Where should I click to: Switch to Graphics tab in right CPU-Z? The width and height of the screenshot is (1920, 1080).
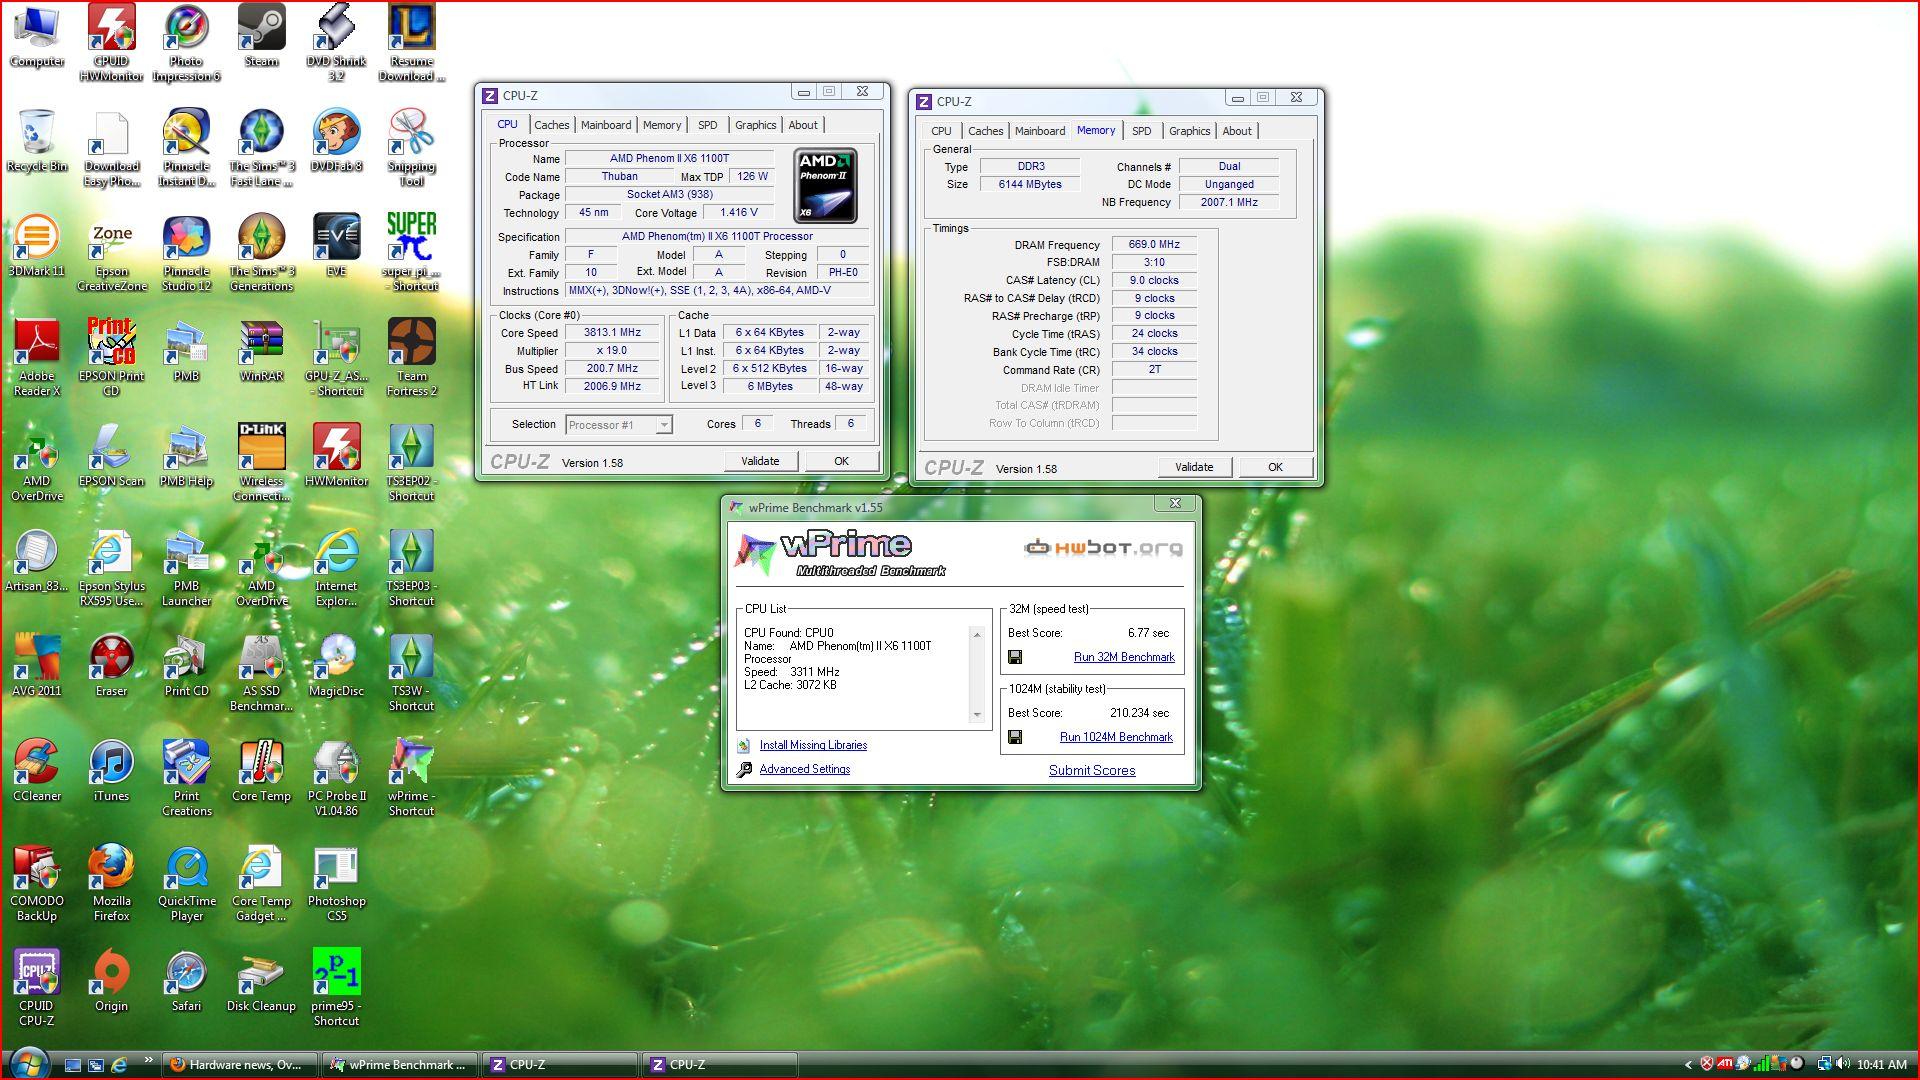click(x=1189, y=131)
